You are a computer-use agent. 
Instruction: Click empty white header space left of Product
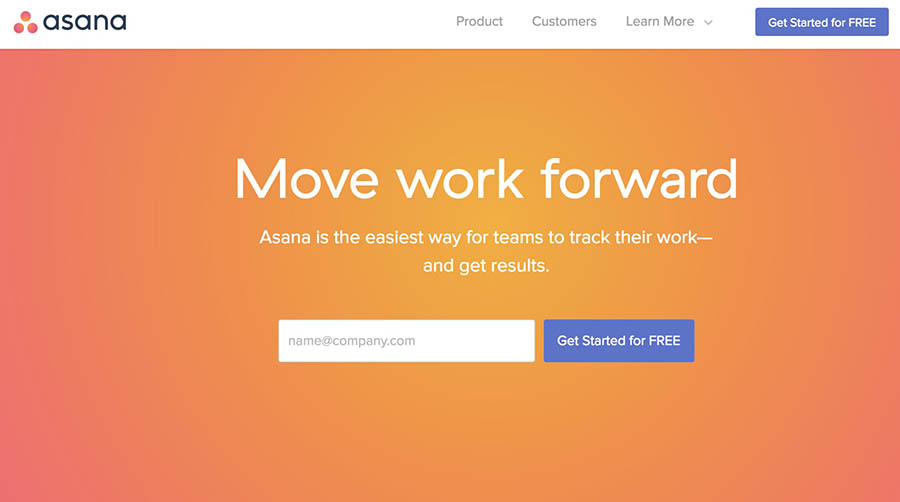(x=287, y=23)
